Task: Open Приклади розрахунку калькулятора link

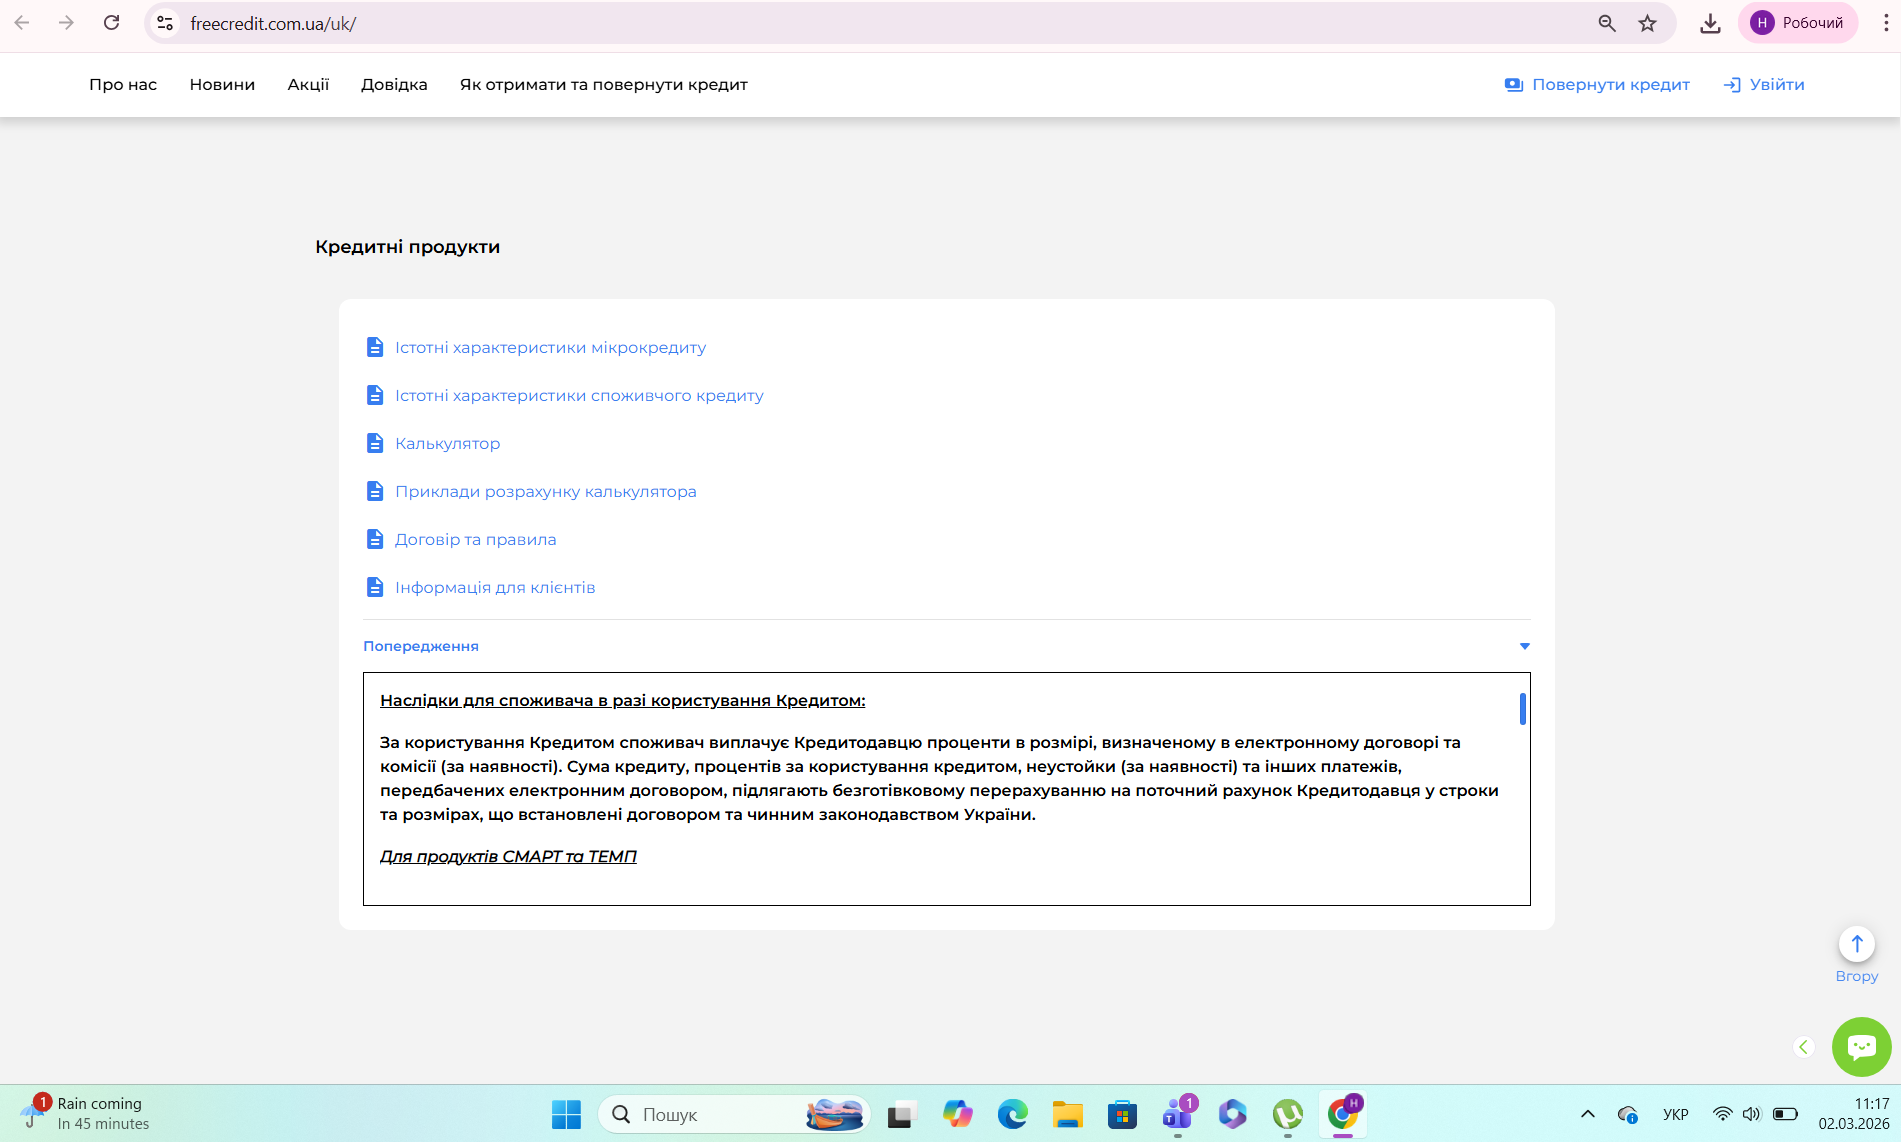Action: click(x=546, y=492)
